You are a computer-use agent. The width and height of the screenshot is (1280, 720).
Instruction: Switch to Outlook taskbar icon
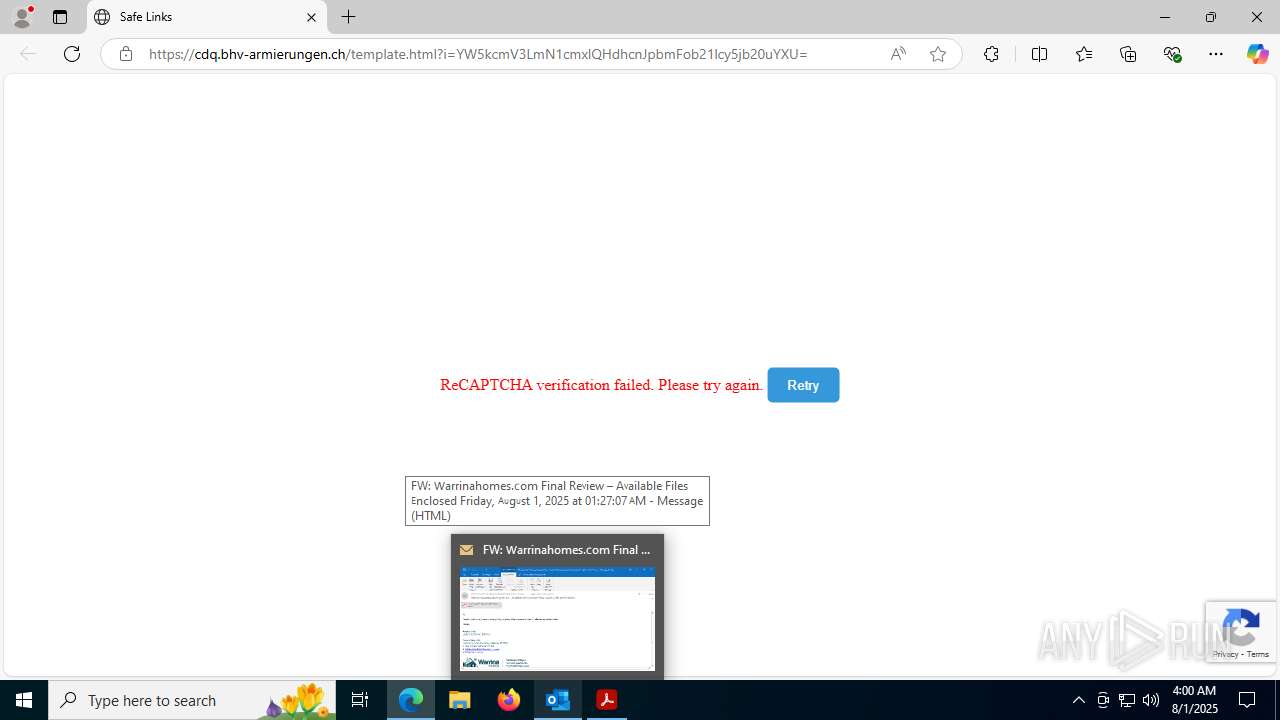point(558,700)
